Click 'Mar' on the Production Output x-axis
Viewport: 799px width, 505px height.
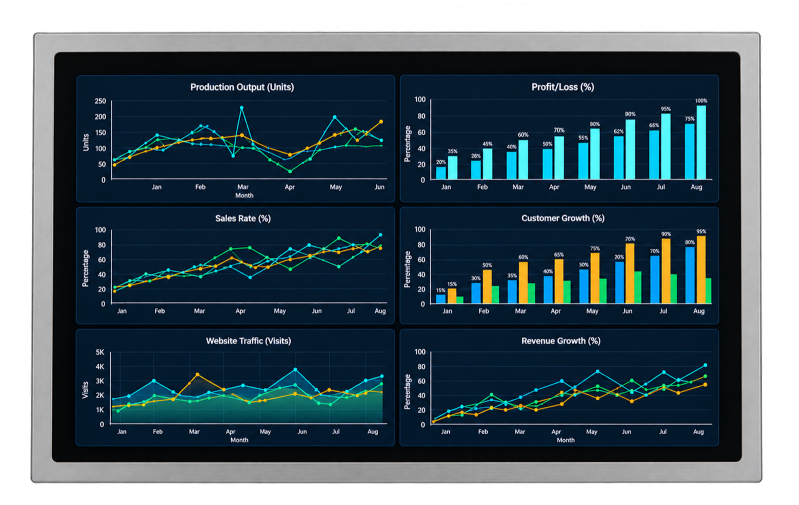(x=243, y=187)
